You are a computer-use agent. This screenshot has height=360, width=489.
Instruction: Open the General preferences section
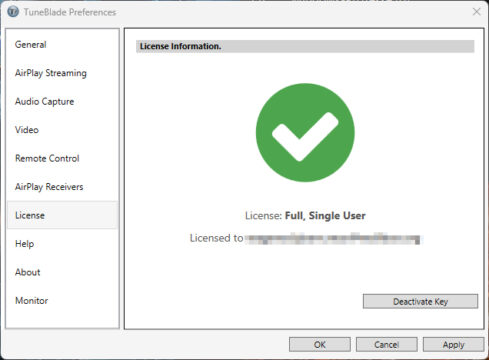[x=62, y=45]
